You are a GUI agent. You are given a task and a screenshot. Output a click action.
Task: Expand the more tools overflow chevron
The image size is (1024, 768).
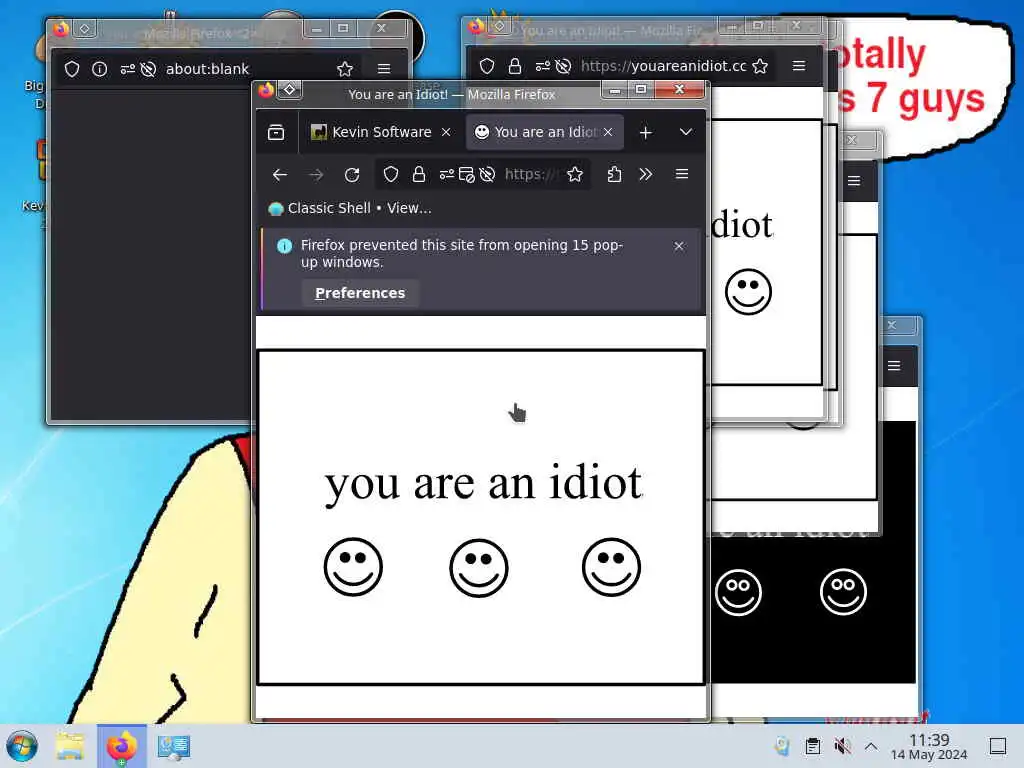[645, 174]
